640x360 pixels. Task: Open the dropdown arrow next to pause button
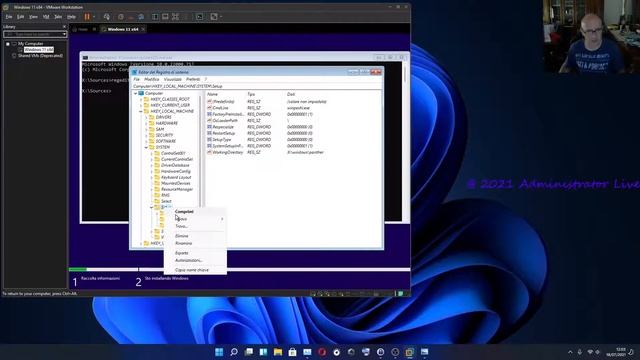tap(94, 17)
